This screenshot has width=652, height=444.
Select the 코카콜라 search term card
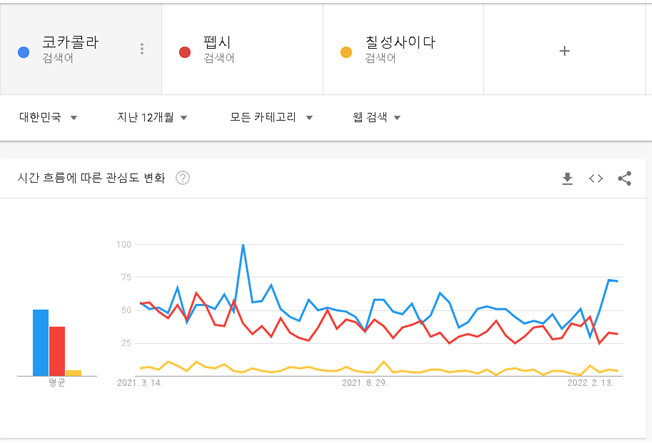(81, 49)
